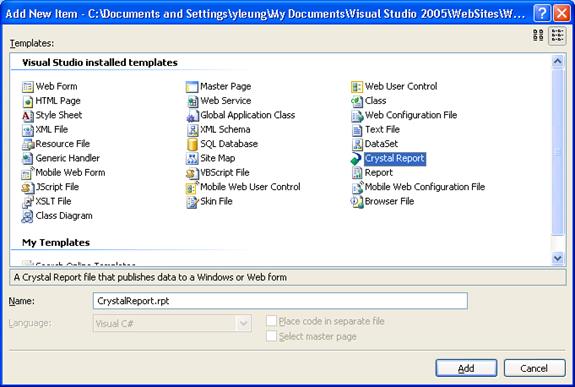Screen dimensions: 575x387
Task: Pick the Site Map template icon
Action: (x=192, y=158)
